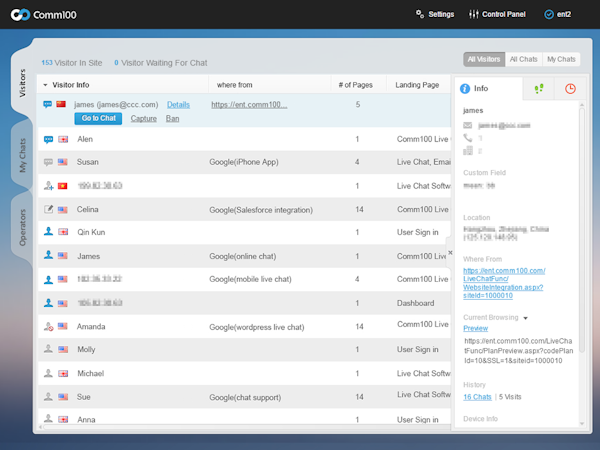Click the Info panel vertical scrollbar

[582, 230]
